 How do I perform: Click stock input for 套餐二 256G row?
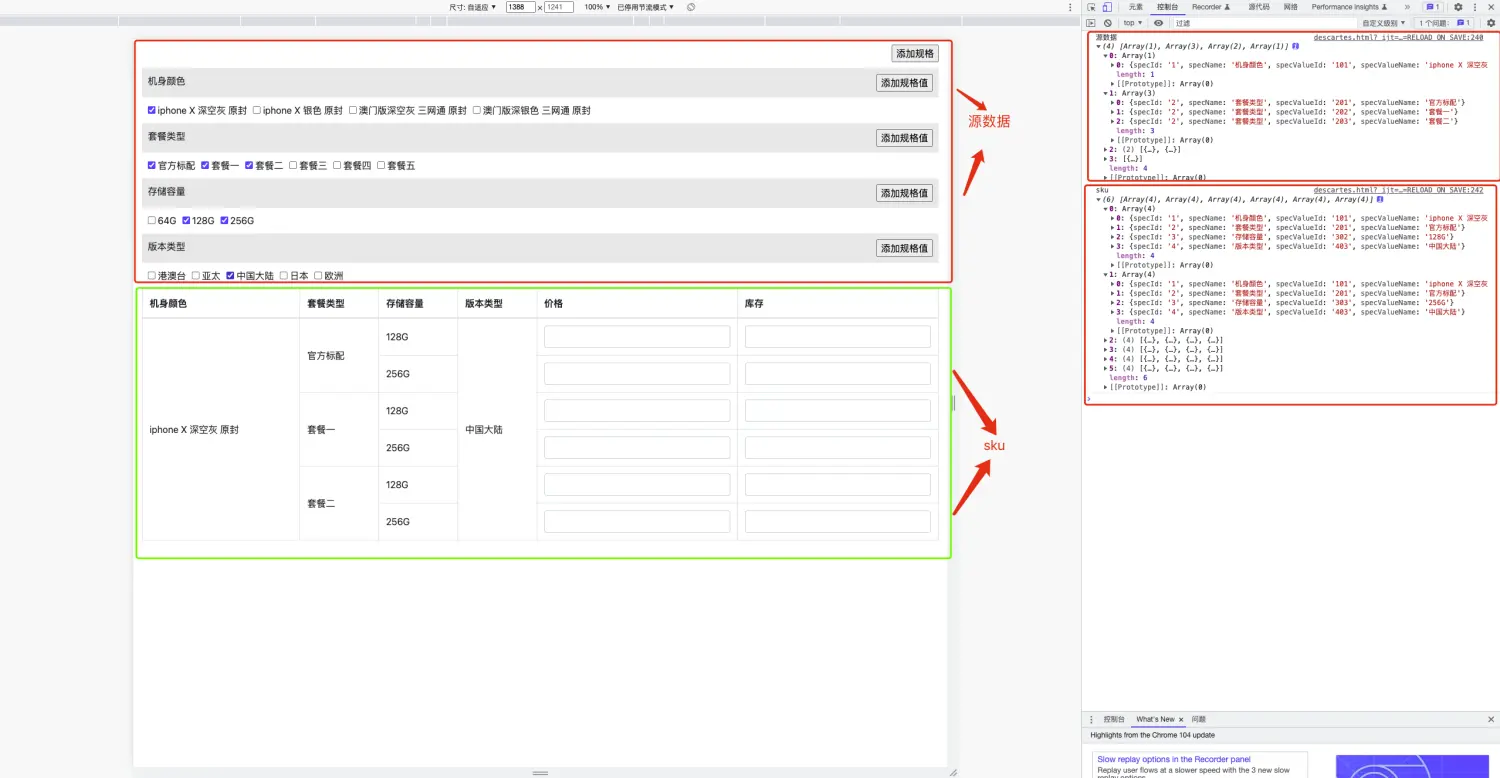pos(838,522)
